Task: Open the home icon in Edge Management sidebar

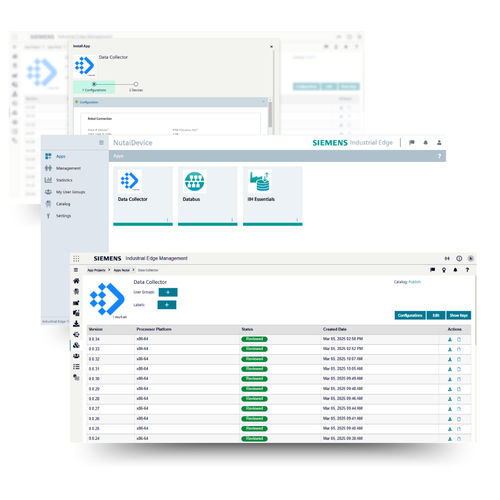Action: [76, 281]
